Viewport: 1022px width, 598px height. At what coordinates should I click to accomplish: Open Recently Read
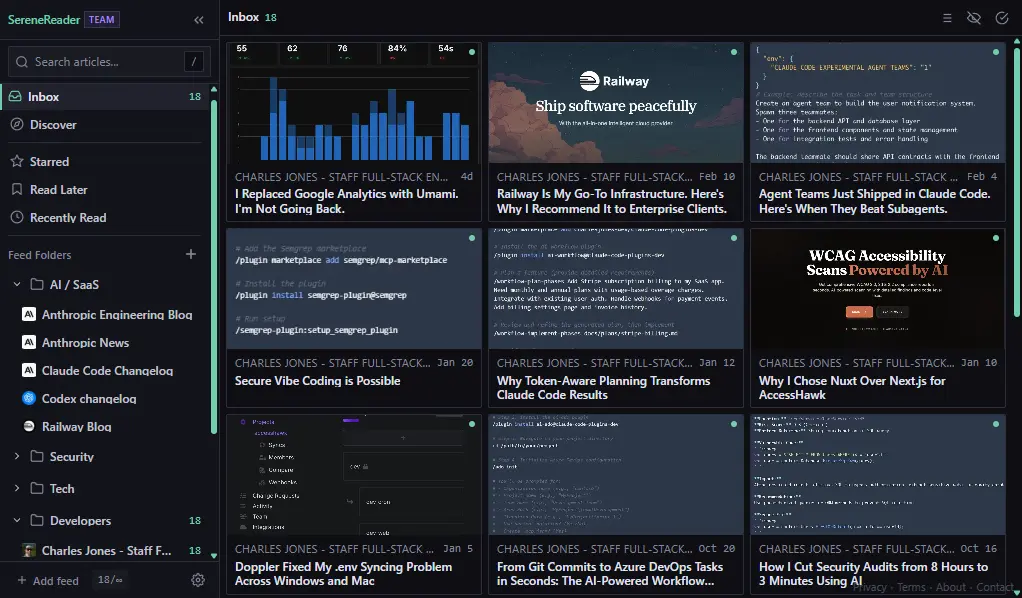point(104,218)
